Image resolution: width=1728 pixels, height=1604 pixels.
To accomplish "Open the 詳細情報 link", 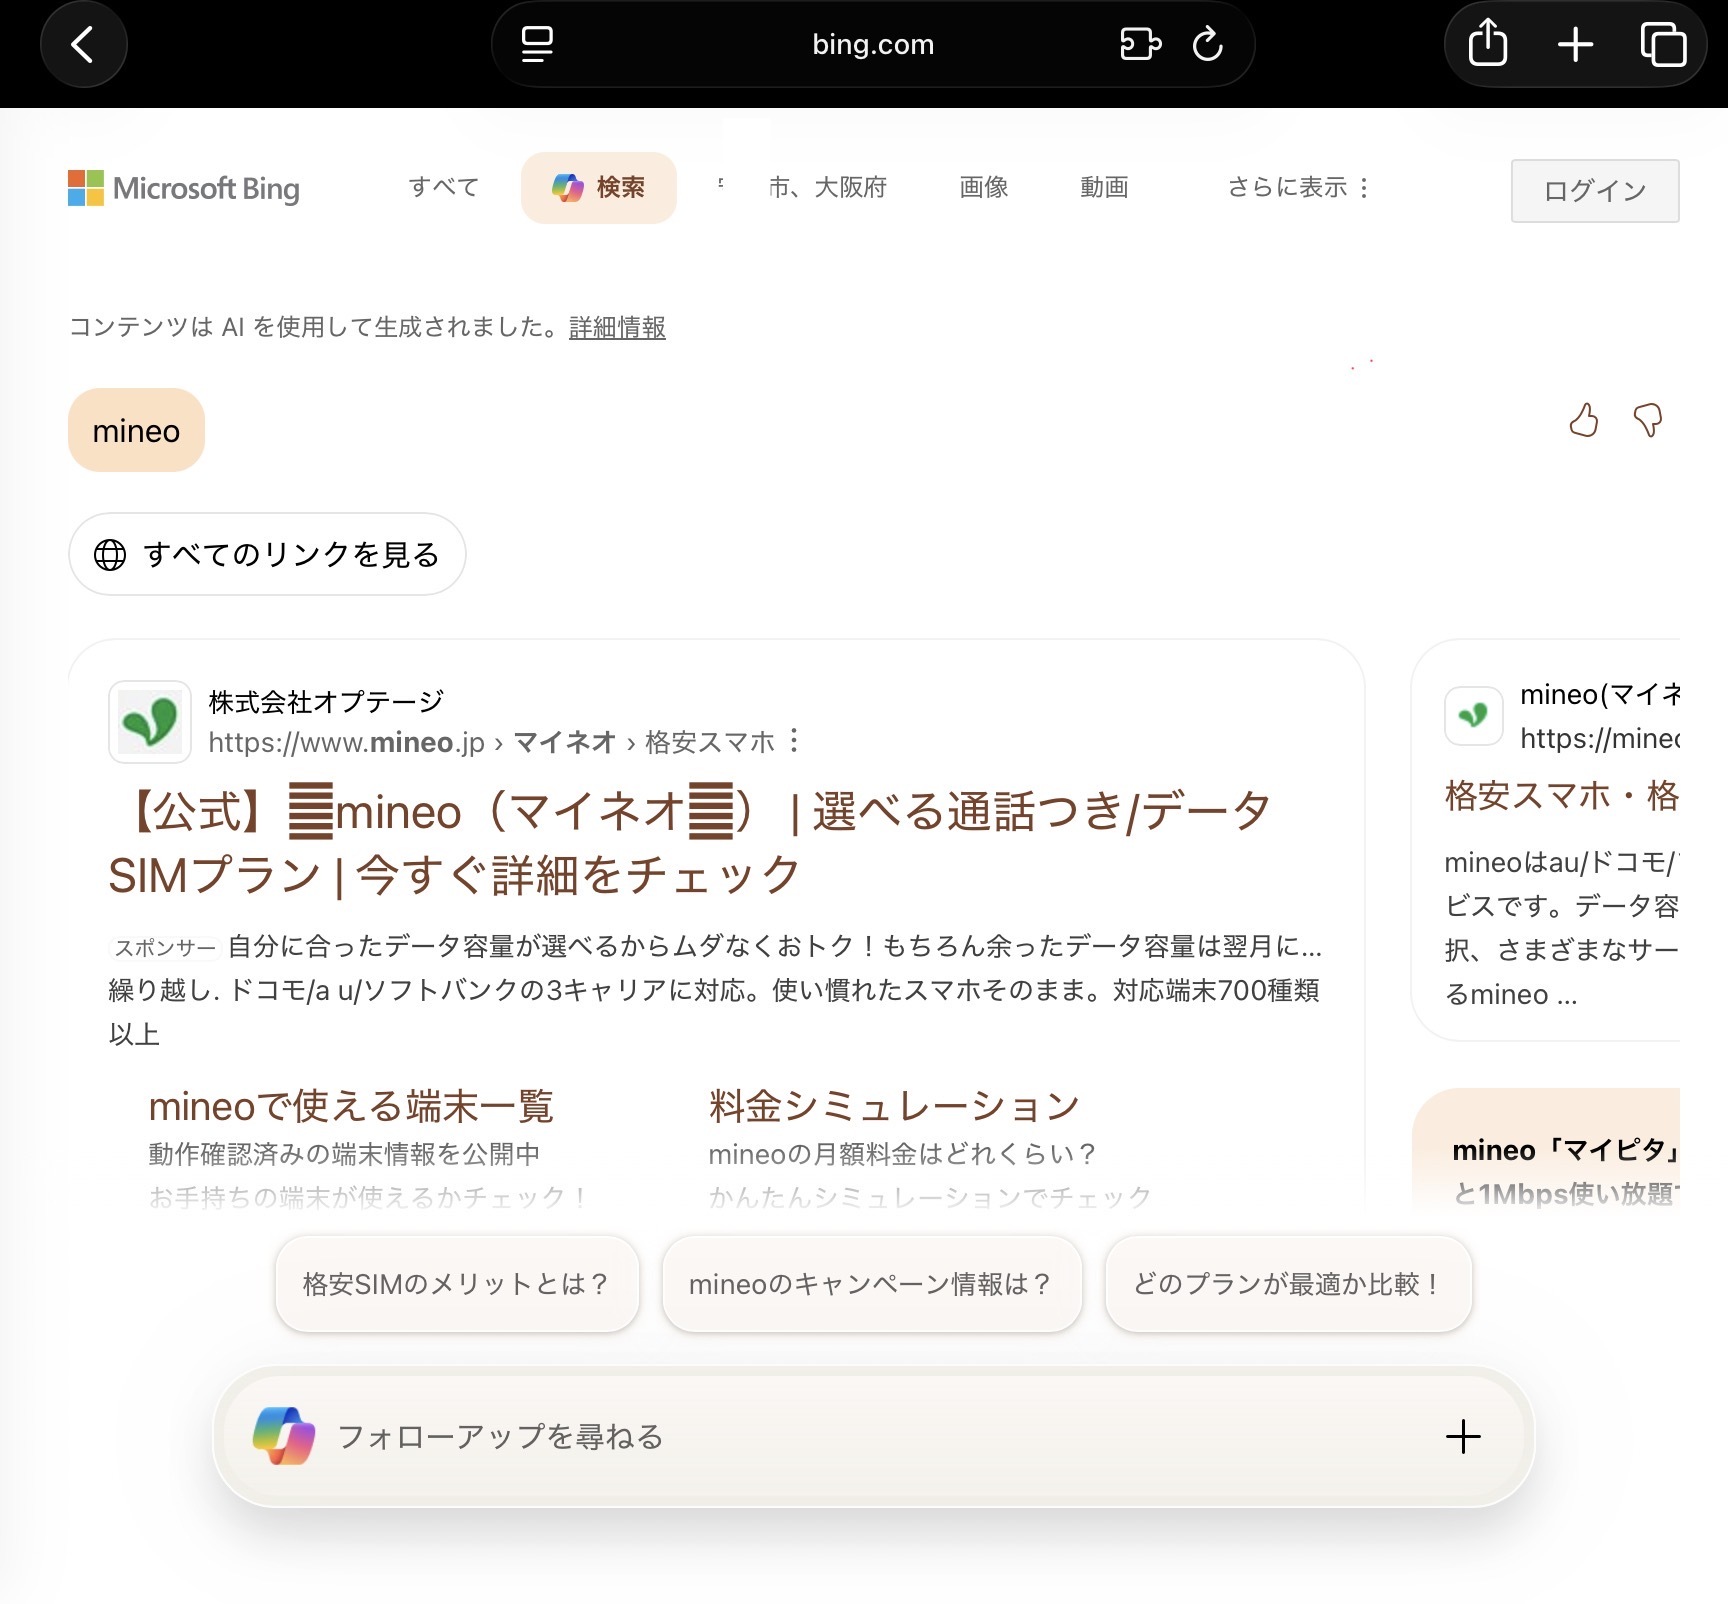I will click(617, 328).
